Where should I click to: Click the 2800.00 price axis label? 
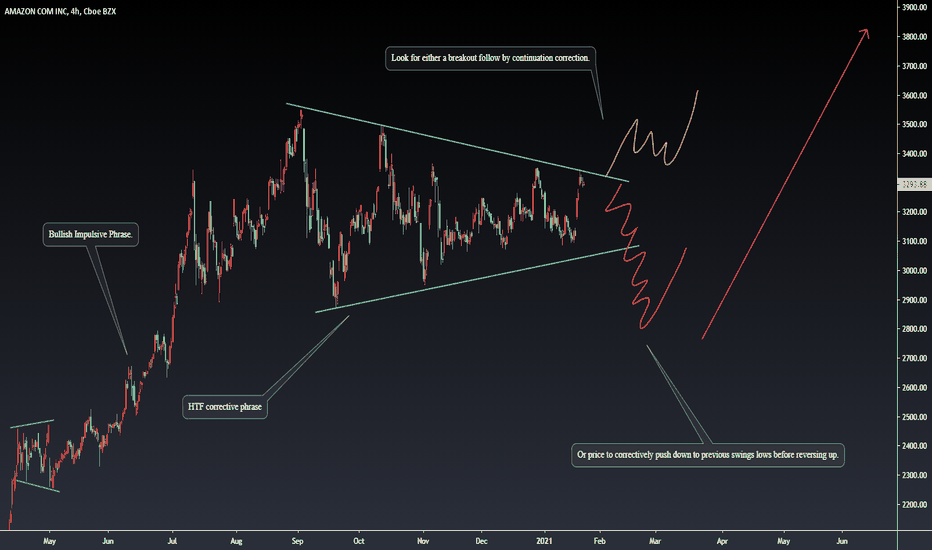[915, 329]
